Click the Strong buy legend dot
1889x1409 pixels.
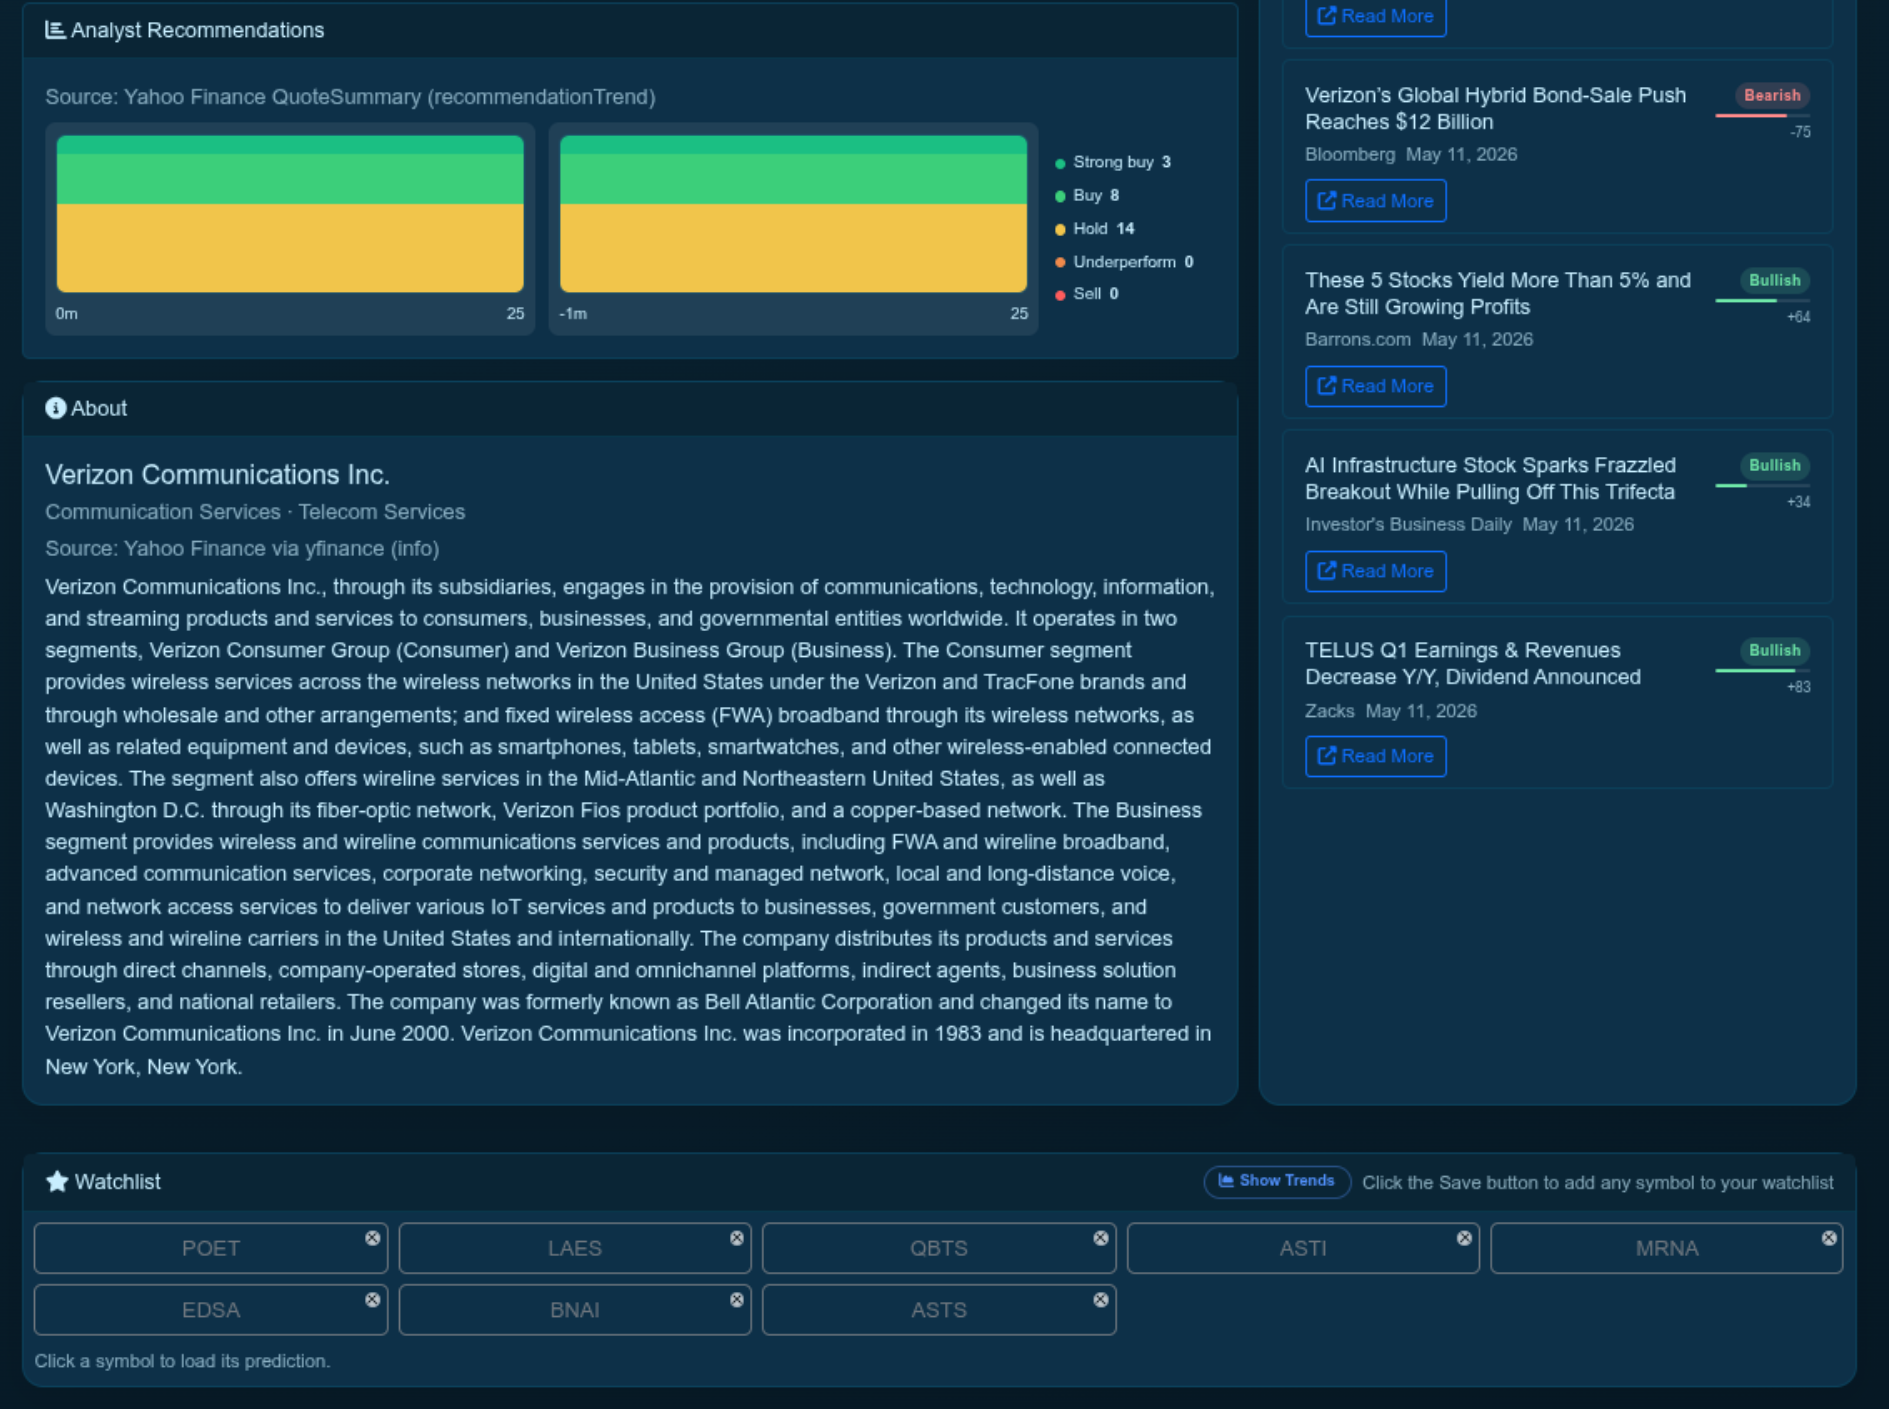(x=1060, y=163)
